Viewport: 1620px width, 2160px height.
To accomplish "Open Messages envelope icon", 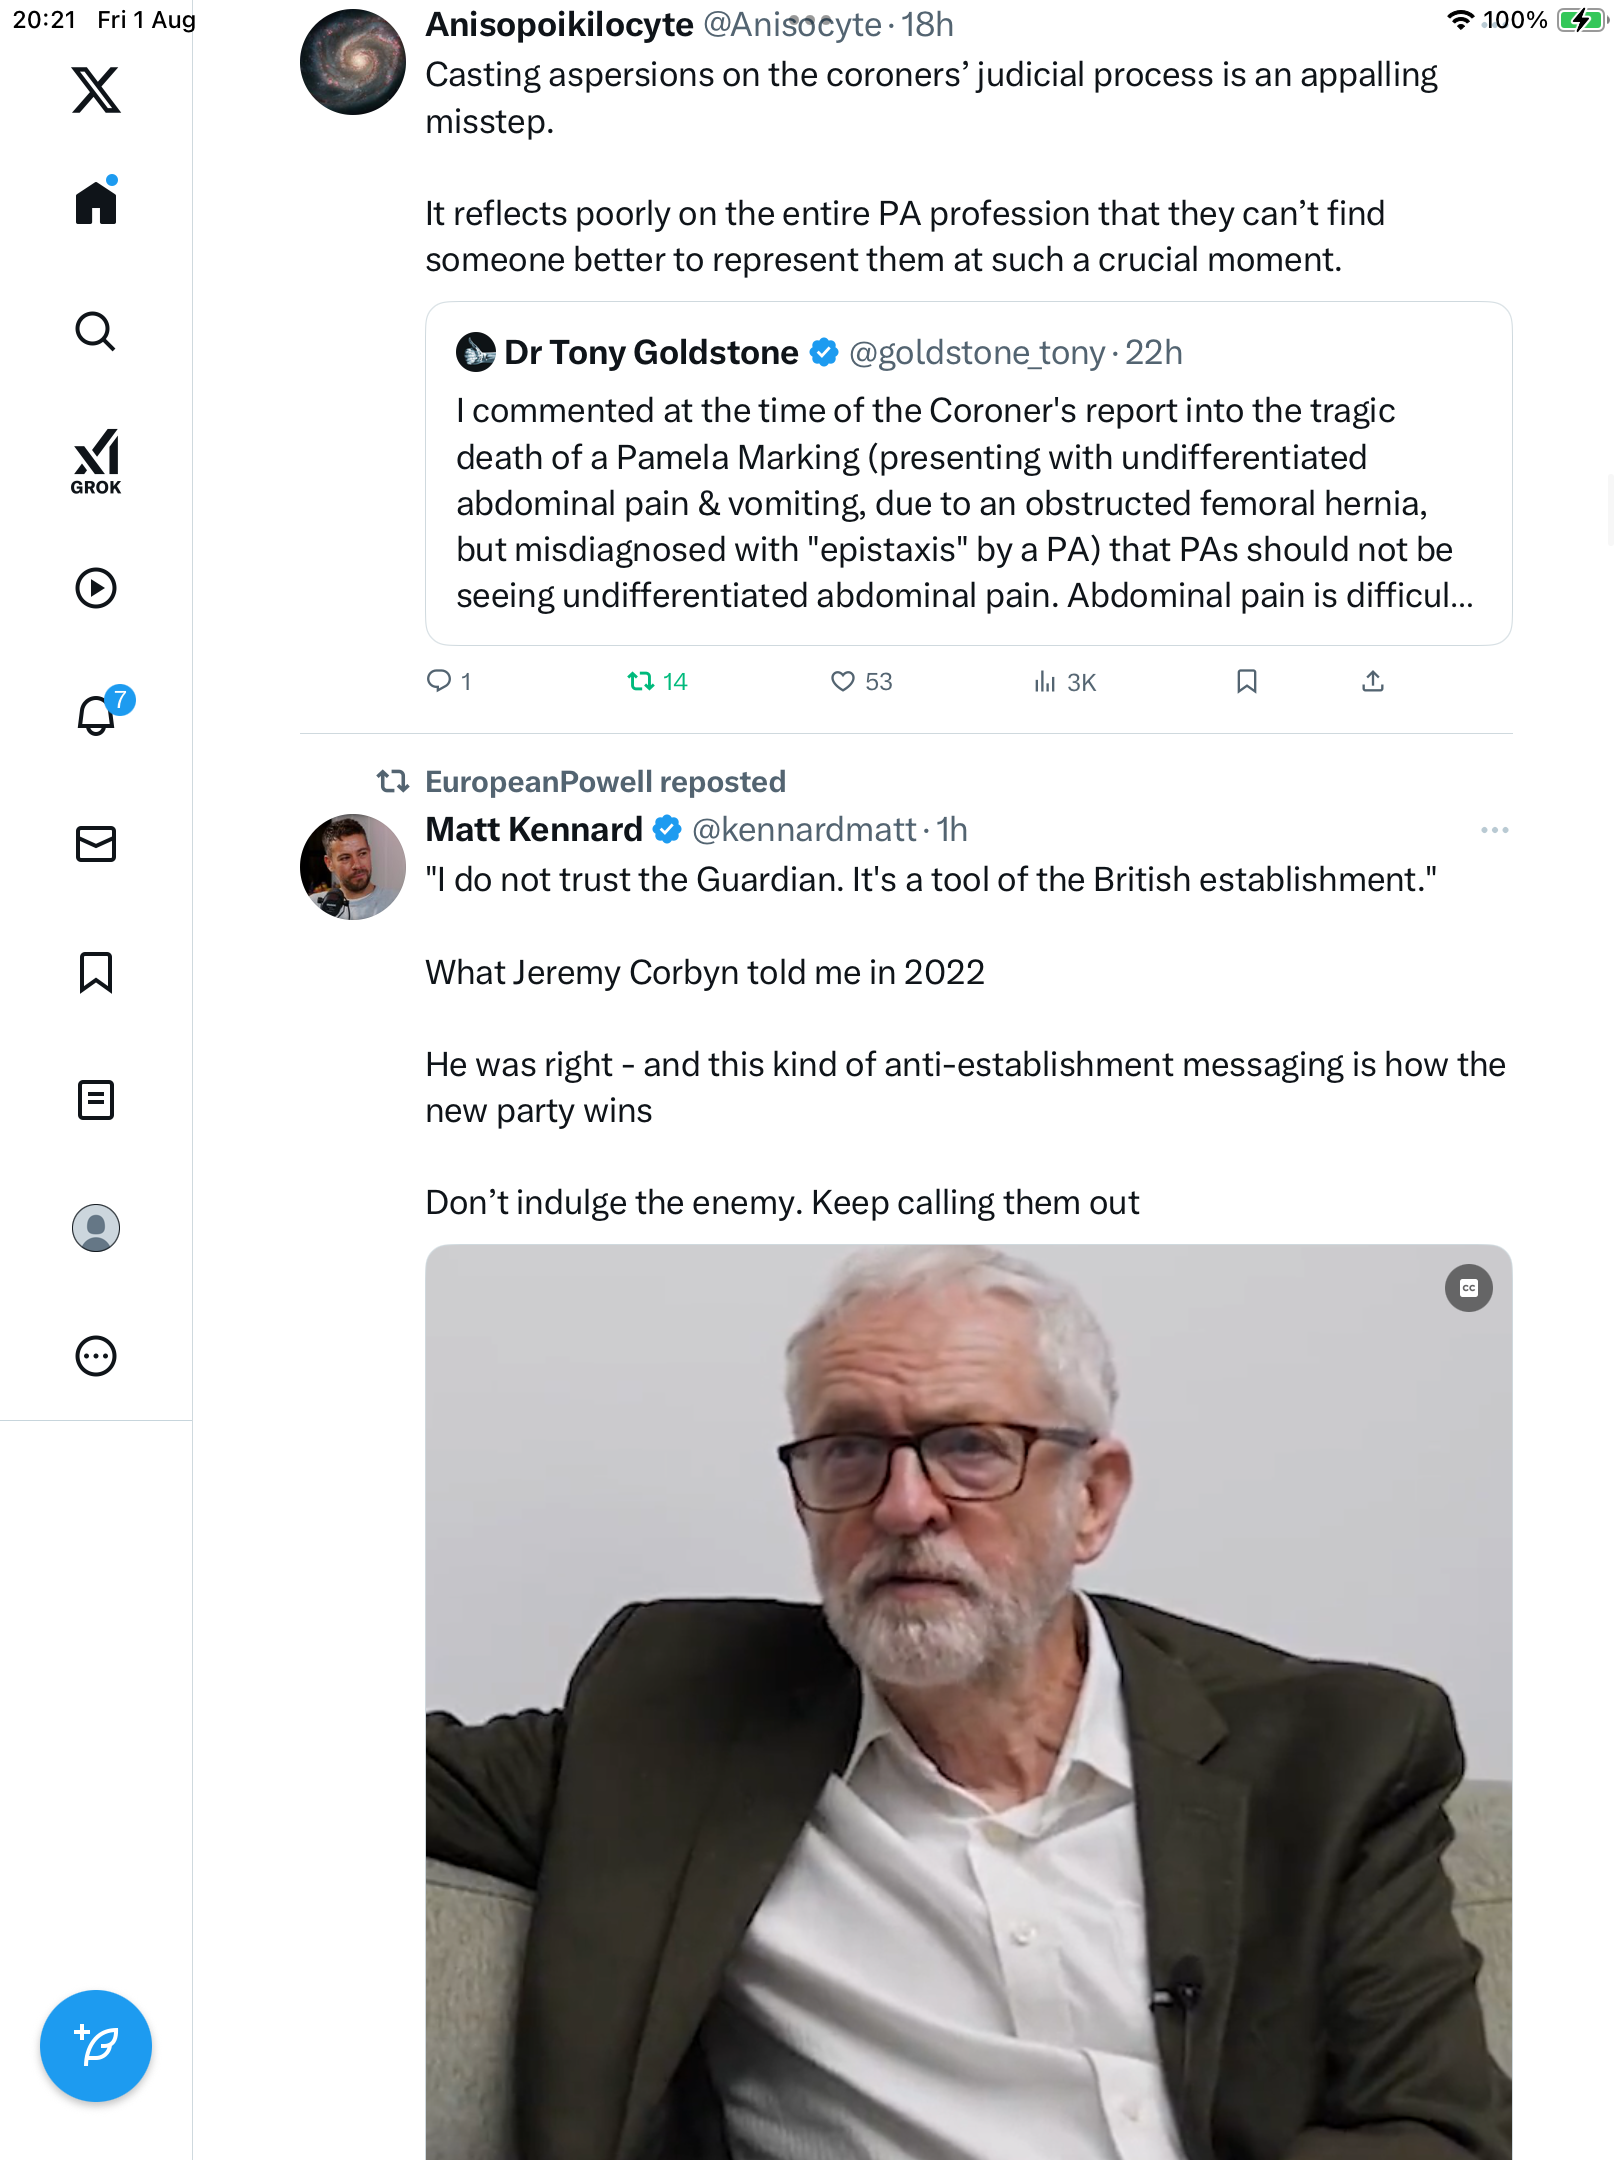I will [x=96, y=844].
